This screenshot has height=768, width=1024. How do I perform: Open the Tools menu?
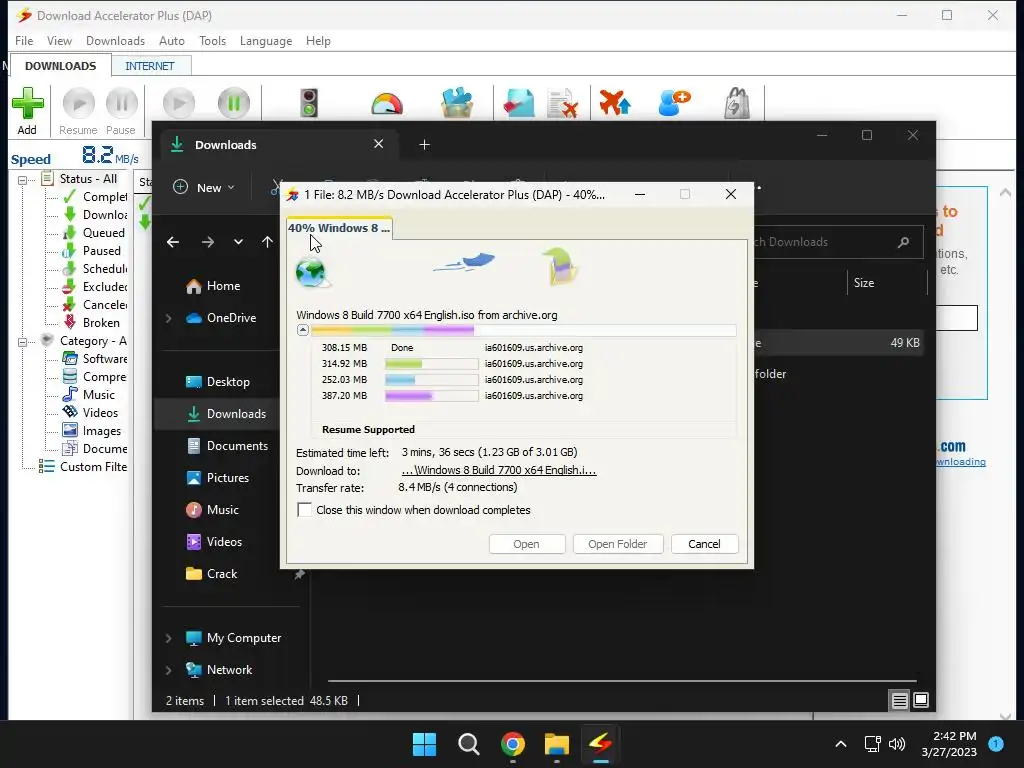212,40
